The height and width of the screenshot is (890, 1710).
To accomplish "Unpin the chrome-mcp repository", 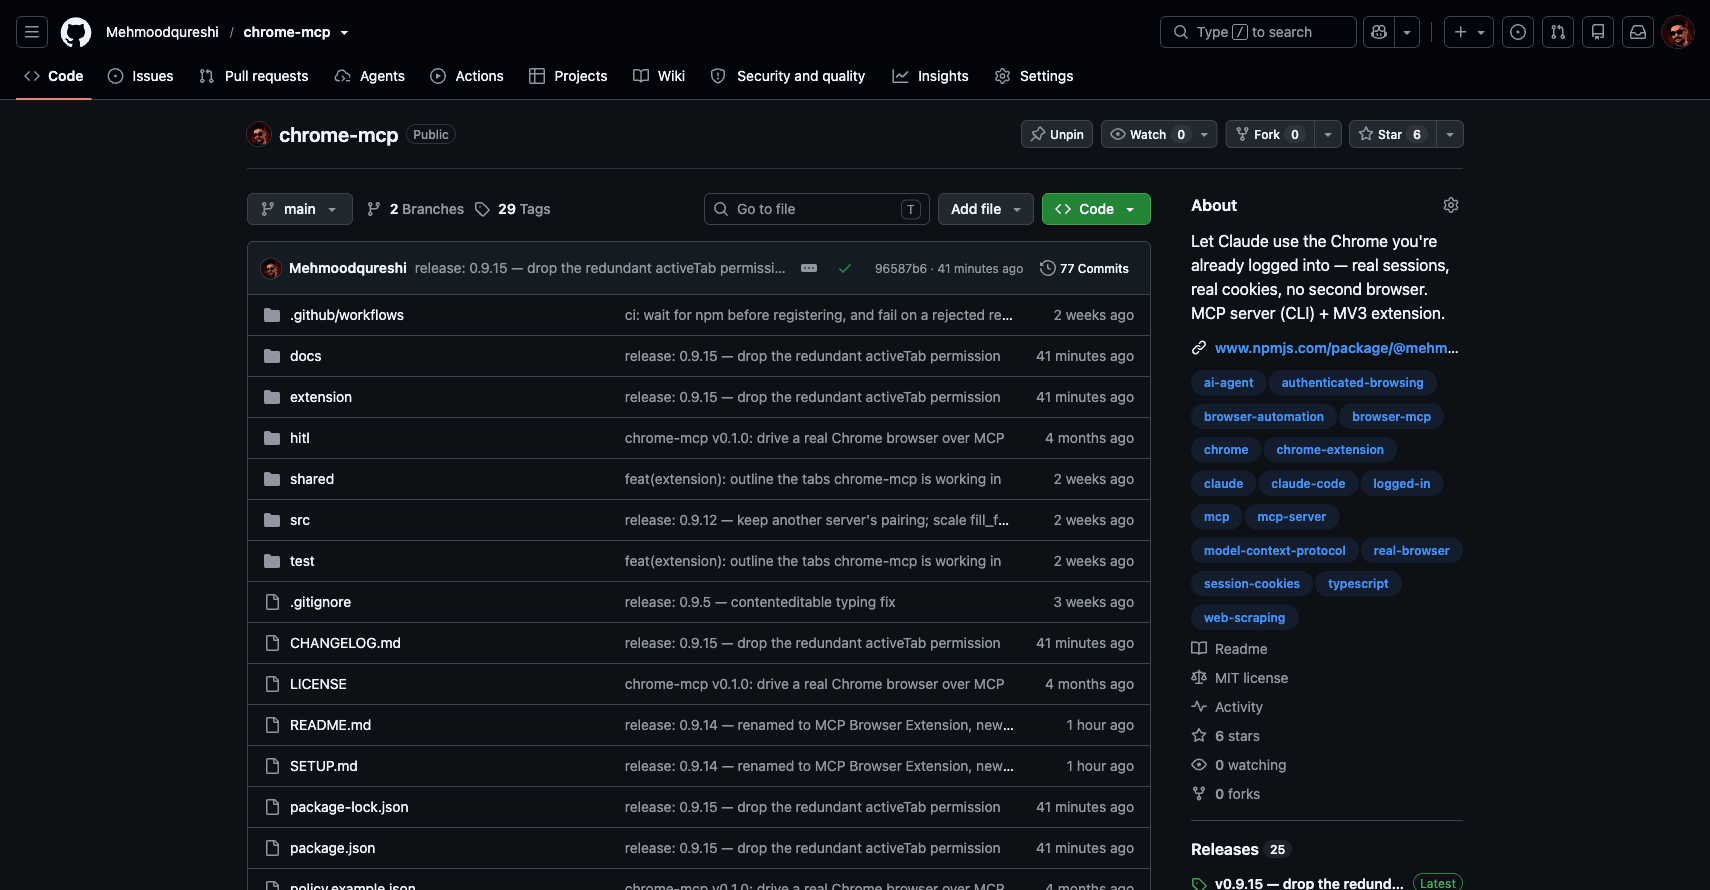I will click(x=1057, y=134).
